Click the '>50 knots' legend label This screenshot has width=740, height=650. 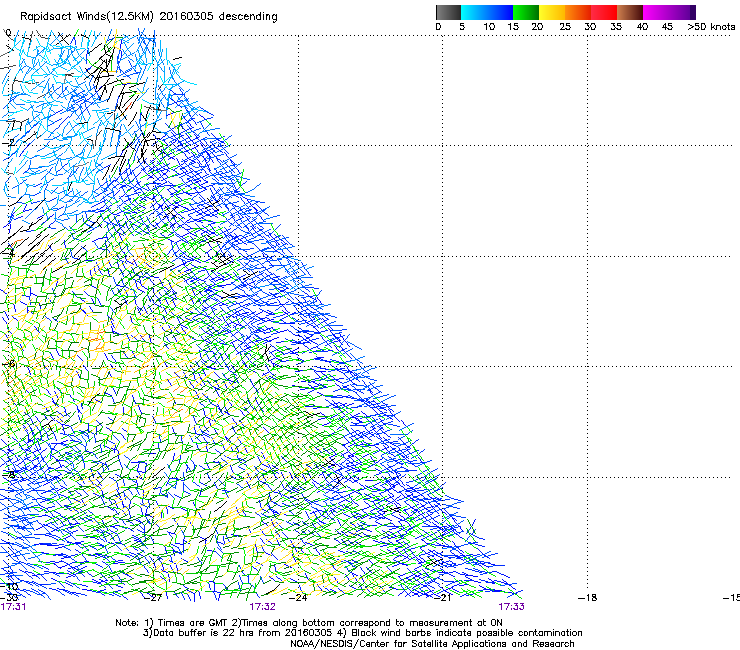(711, 27)
